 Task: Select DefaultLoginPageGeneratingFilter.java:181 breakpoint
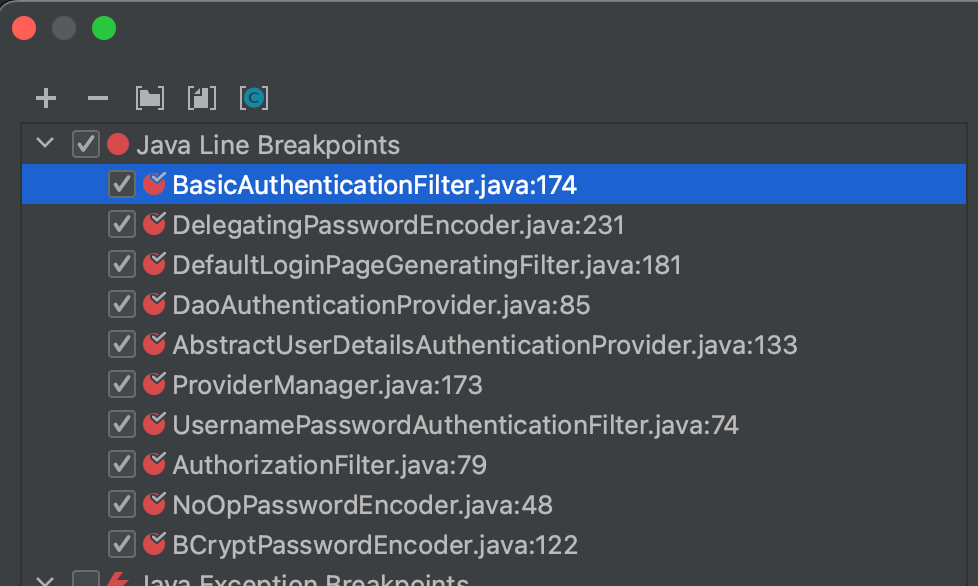(x=427, y=265)
